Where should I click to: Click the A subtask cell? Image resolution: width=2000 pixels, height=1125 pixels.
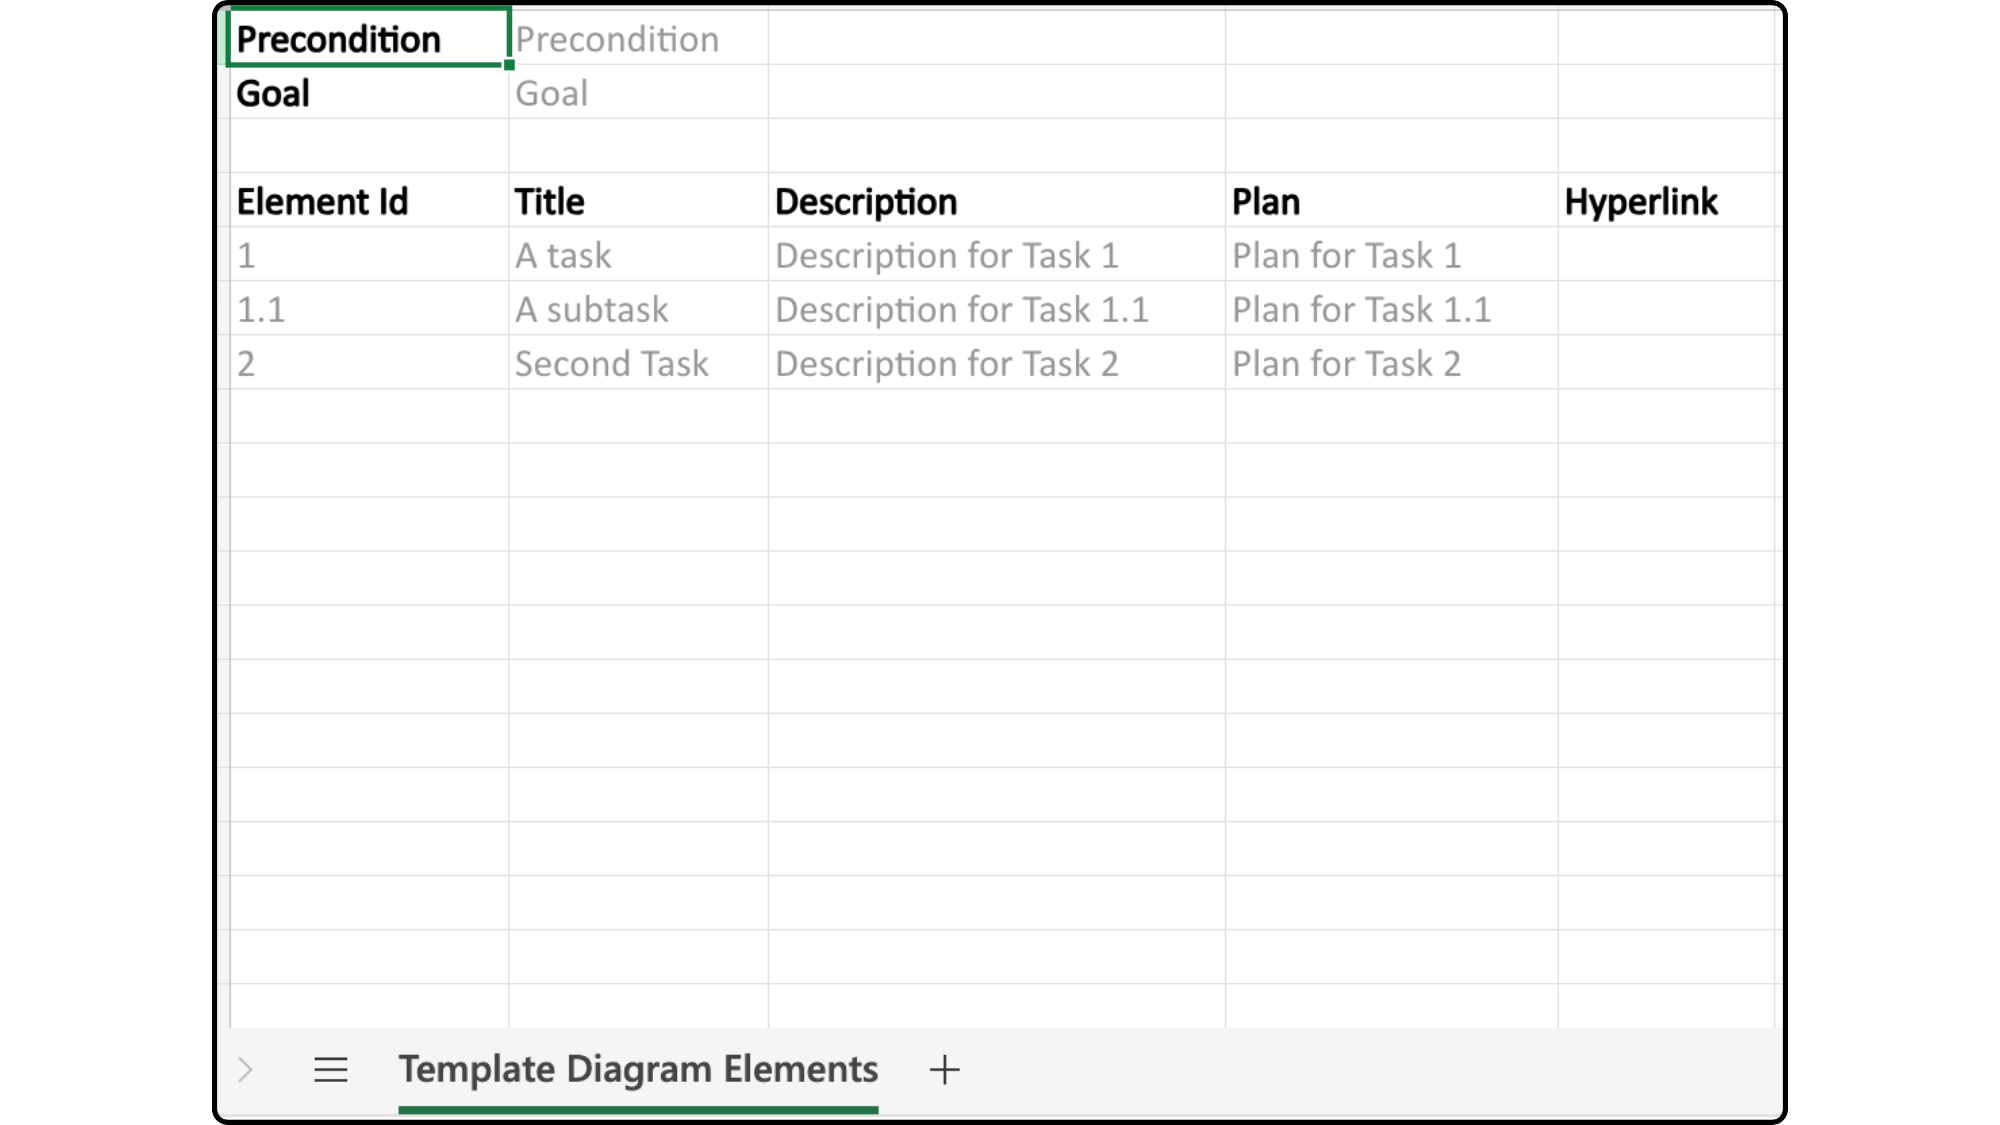(x=637, y=309)
